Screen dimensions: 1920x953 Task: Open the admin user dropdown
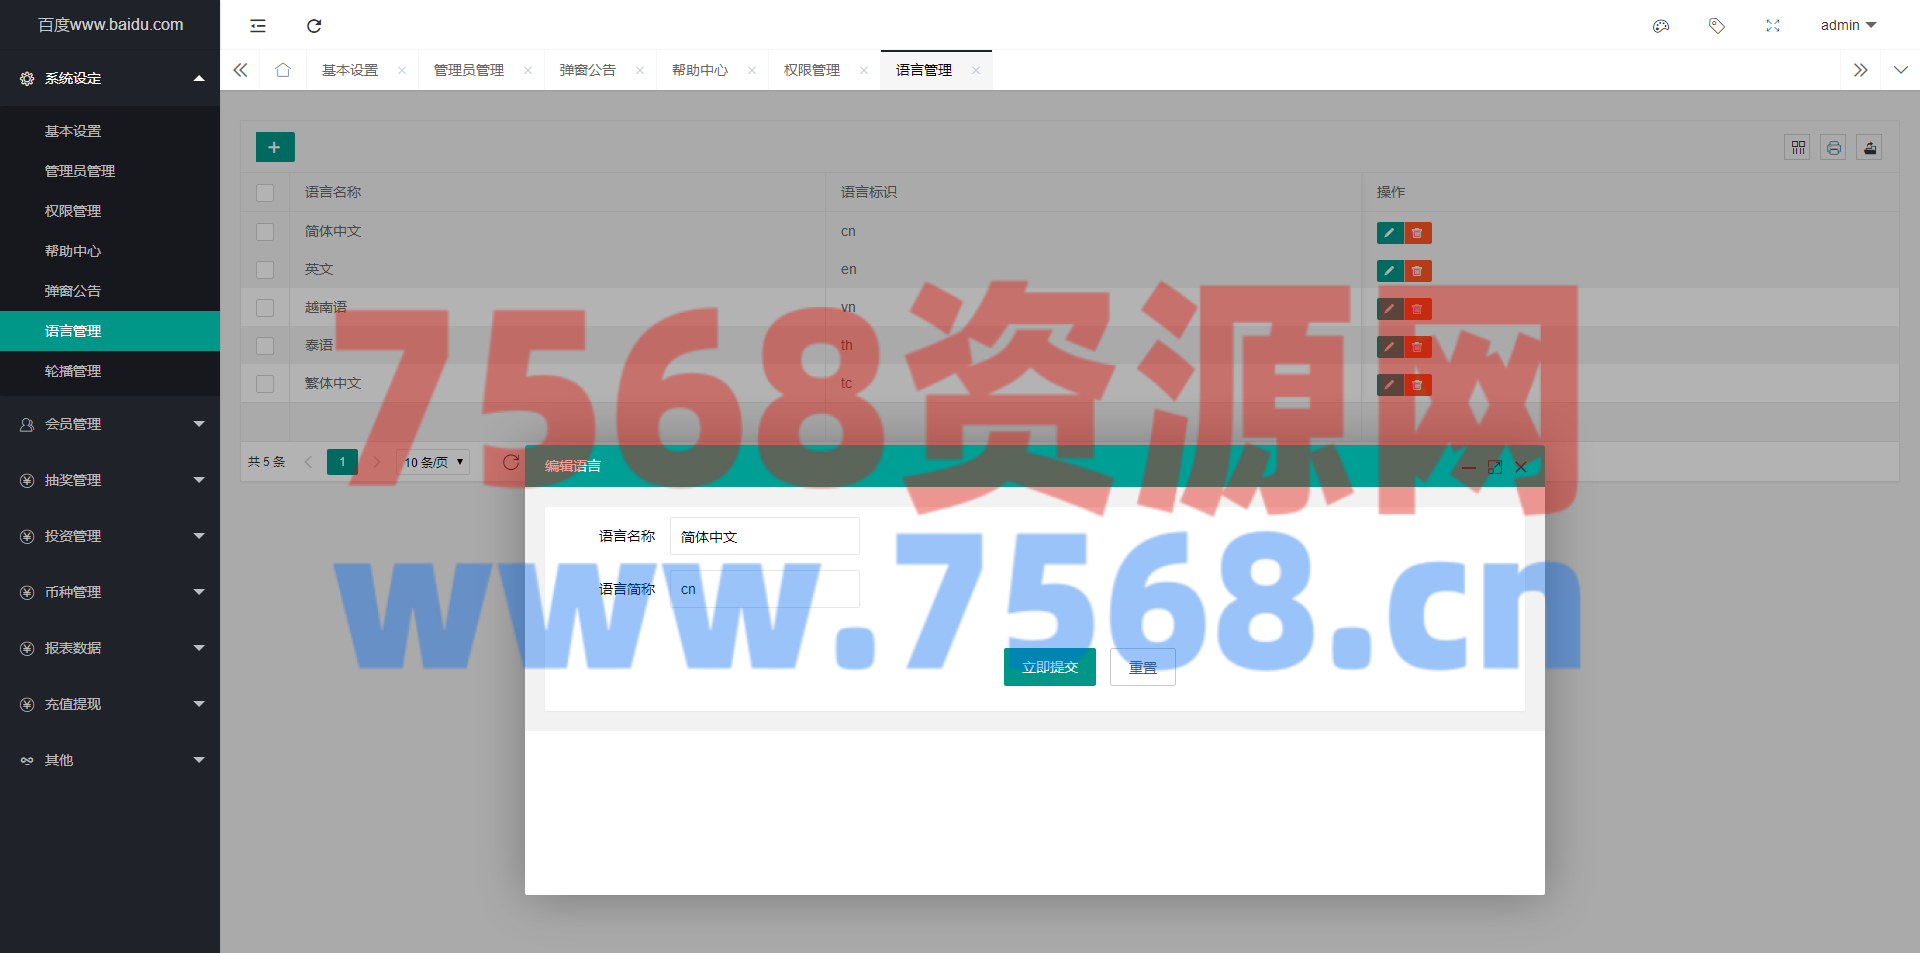pos(1847,26)
